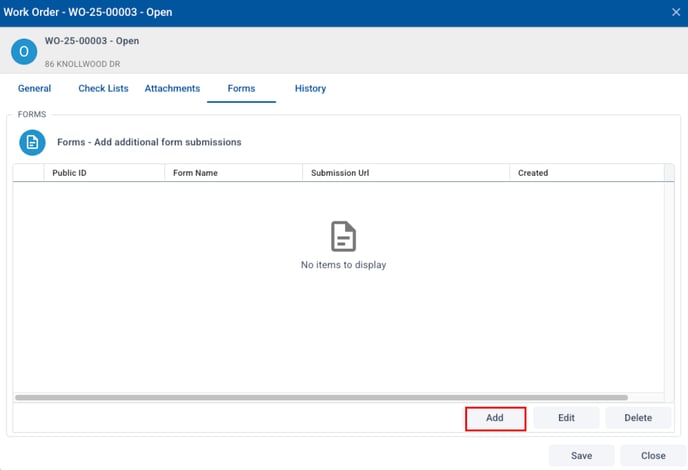Image resolution: width=688 pixels, height=470 pixels.
Task: Sort by the Public ID column header
Action: (x=69, y=173)
